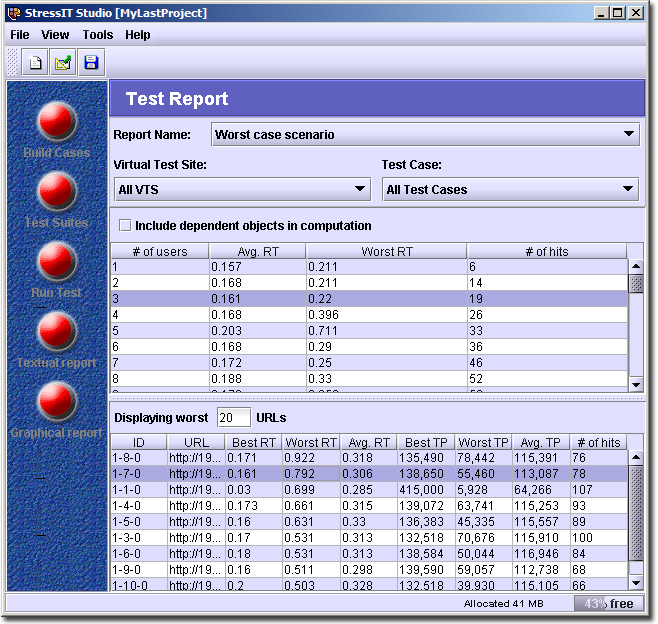The height and width of the screenshot is (624, 658).
Task: Open the Virtual Test Site All VTS dropdown
Action: [x=243, y=189]
